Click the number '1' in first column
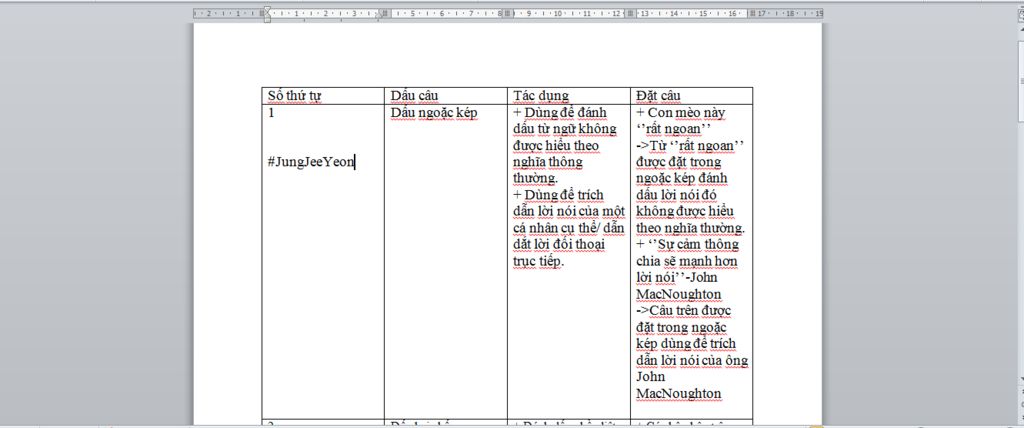Image resolution: width=1024 pixels, height=428 pixels. pyautogui.click(x=270, y=113)
